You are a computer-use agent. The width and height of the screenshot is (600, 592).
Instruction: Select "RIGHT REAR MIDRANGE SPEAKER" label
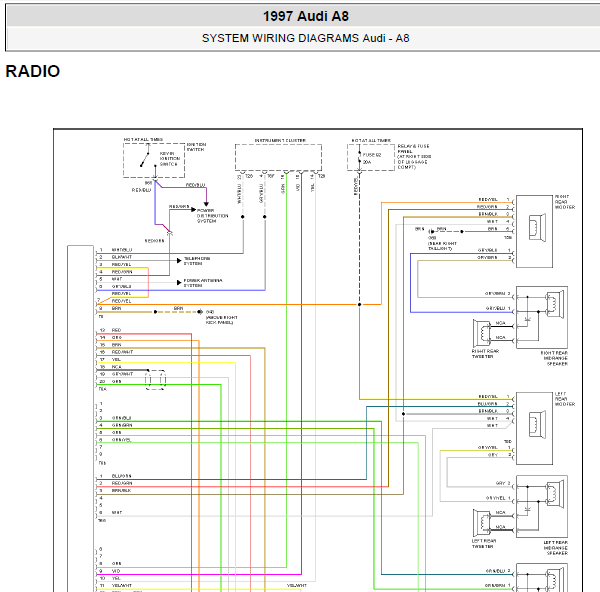554,358
